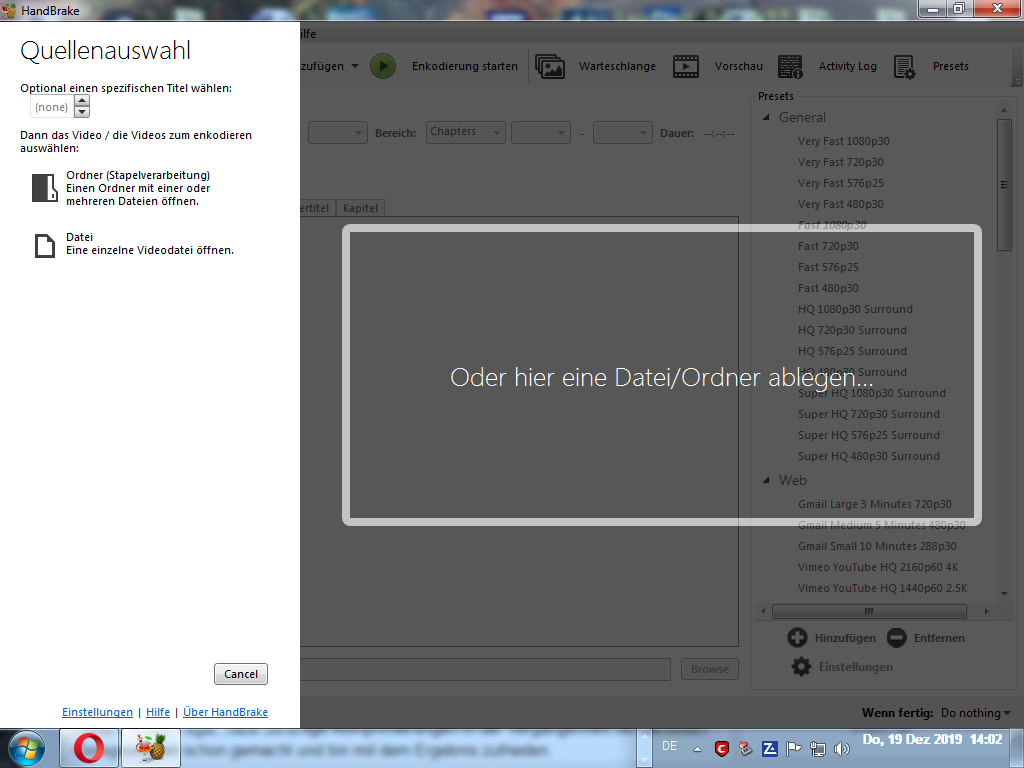Click the Entfernen preset button label
Screen dimensions: 1024x768
point(939,638)
